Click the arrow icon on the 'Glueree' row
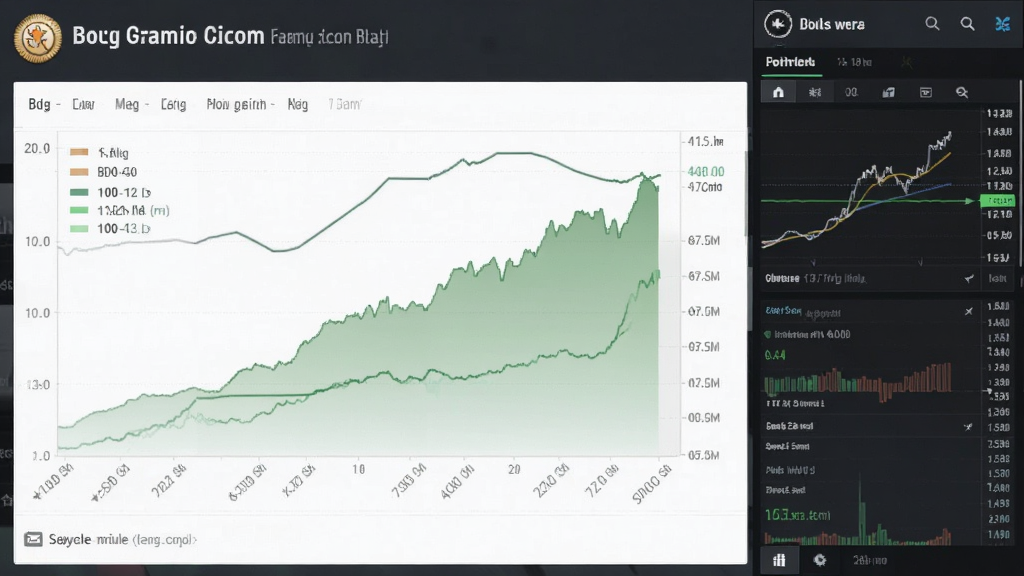Screen dimensions: 1024x576 click(x=969, y=279)
